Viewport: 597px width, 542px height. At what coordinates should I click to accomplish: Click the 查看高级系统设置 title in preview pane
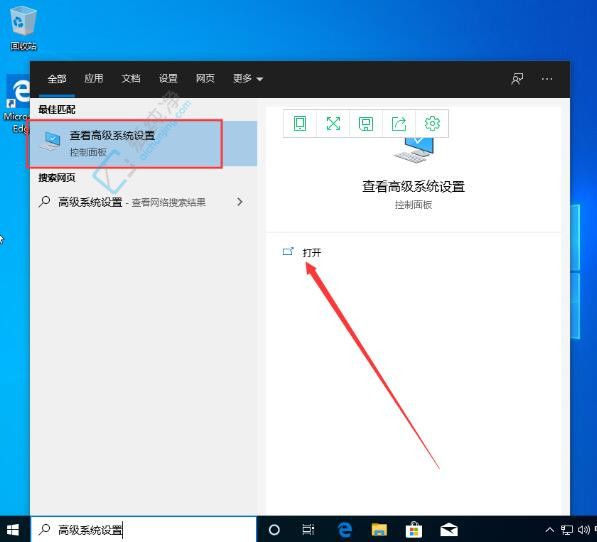click(413, 187)
